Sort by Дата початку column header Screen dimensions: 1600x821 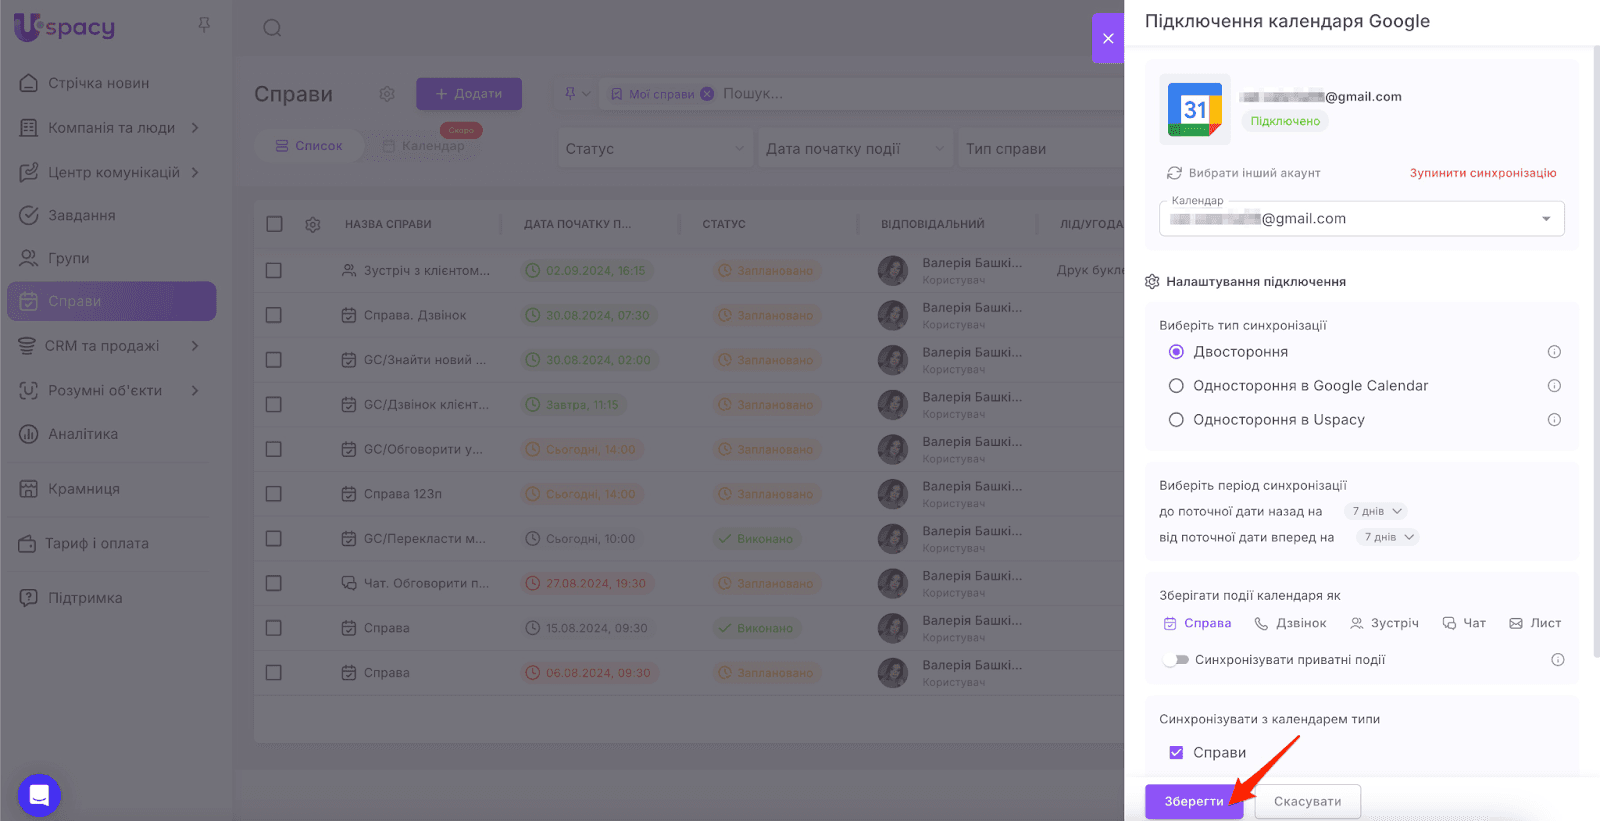click(x=577, y=224)
